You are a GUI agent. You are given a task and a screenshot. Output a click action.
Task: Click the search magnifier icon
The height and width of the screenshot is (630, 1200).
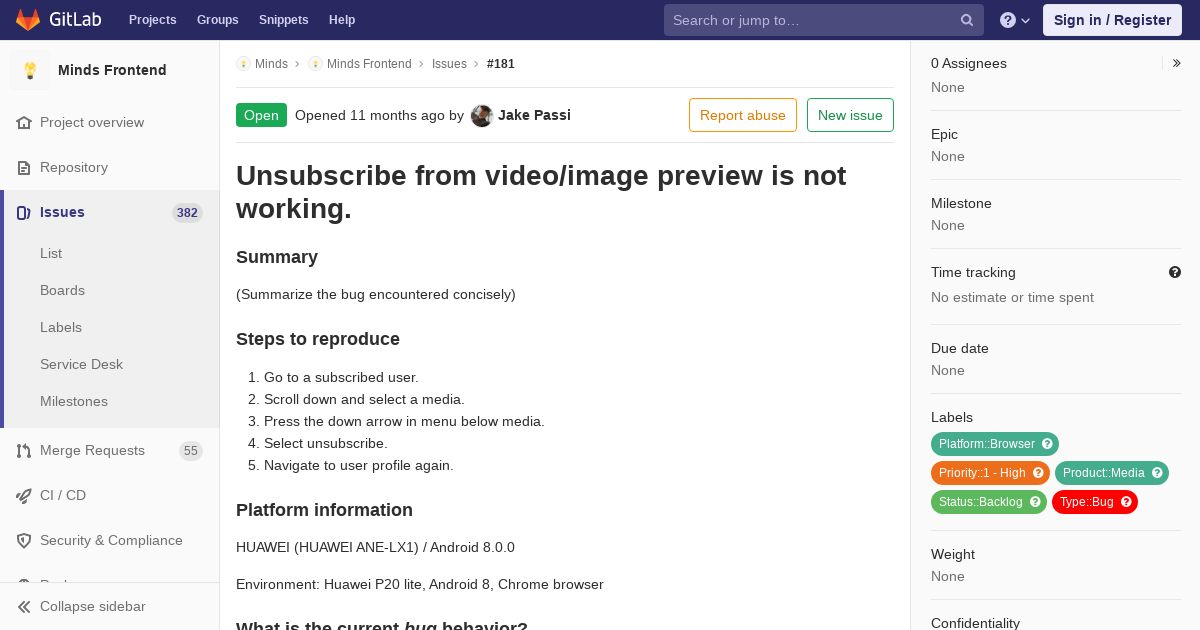pyautogui.click(x=967, y=20)
